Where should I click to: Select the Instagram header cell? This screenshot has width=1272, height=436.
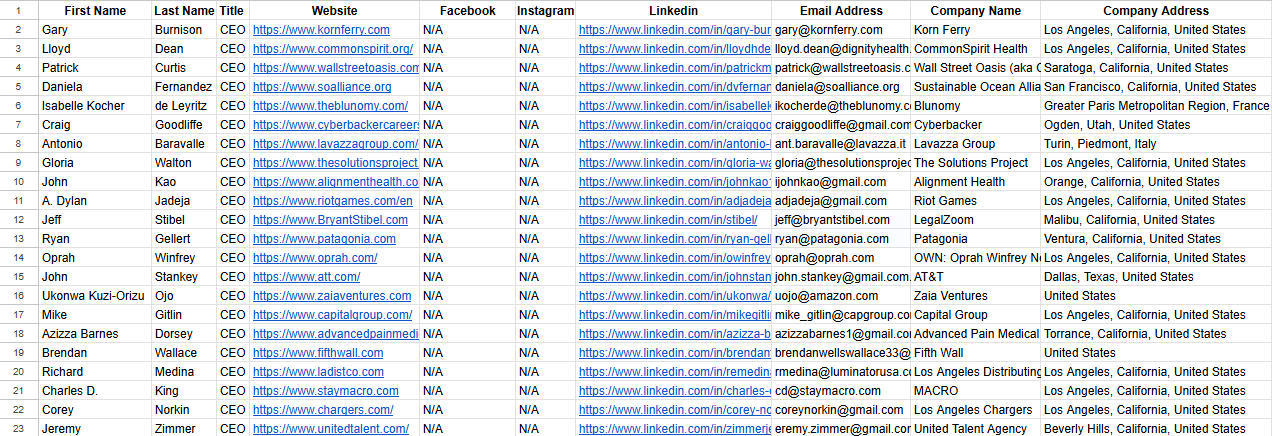(545, 11)
